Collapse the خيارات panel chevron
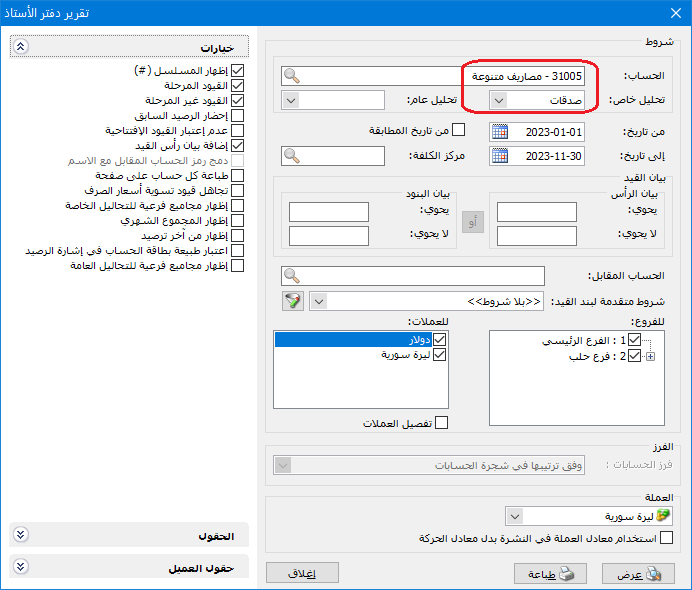Screen dimensions: 692x590 click(x=21, y=46)
